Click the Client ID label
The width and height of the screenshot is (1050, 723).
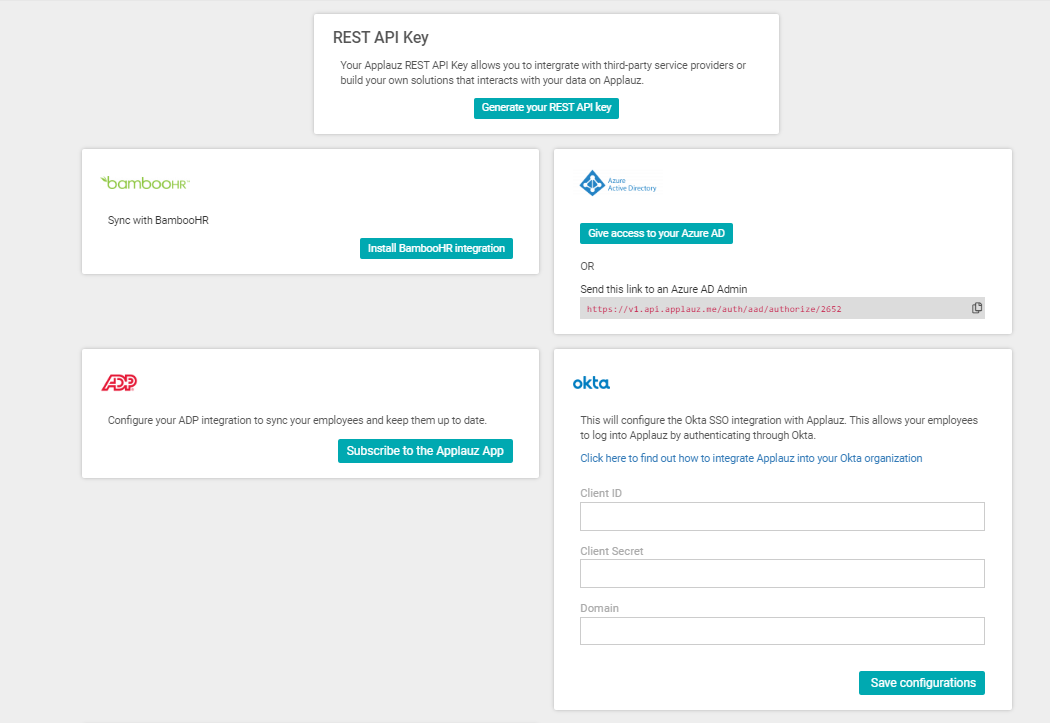coord(601,493)
